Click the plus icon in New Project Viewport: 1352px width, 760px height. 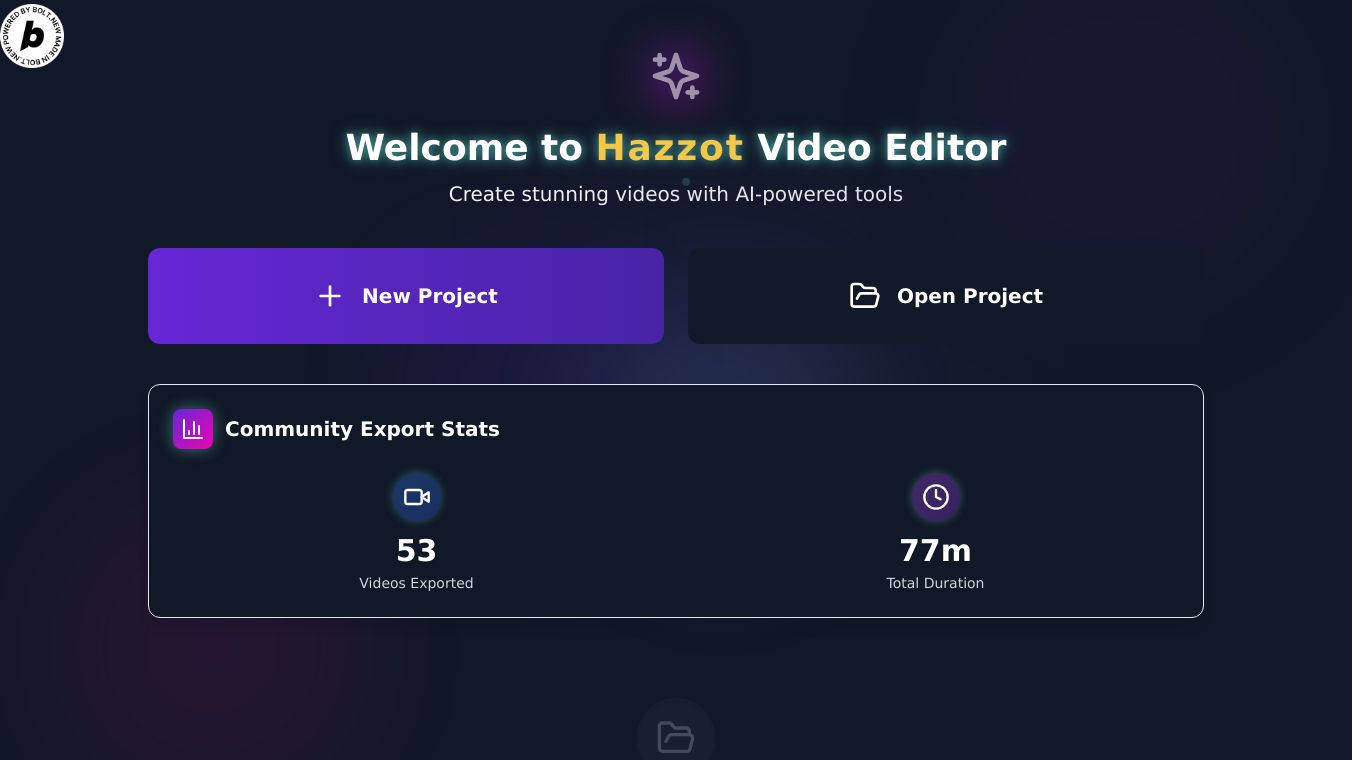point(330,296)
